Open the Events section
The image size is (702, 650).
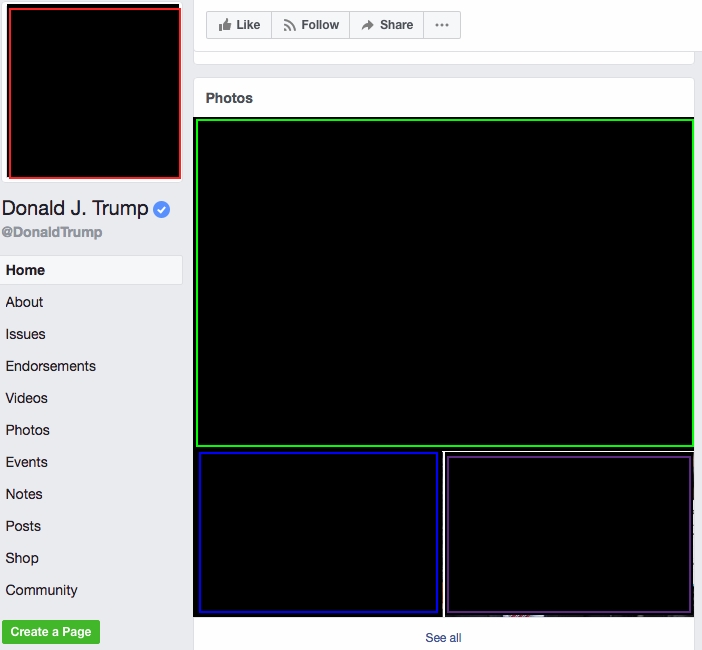click(x=26, y=462)
